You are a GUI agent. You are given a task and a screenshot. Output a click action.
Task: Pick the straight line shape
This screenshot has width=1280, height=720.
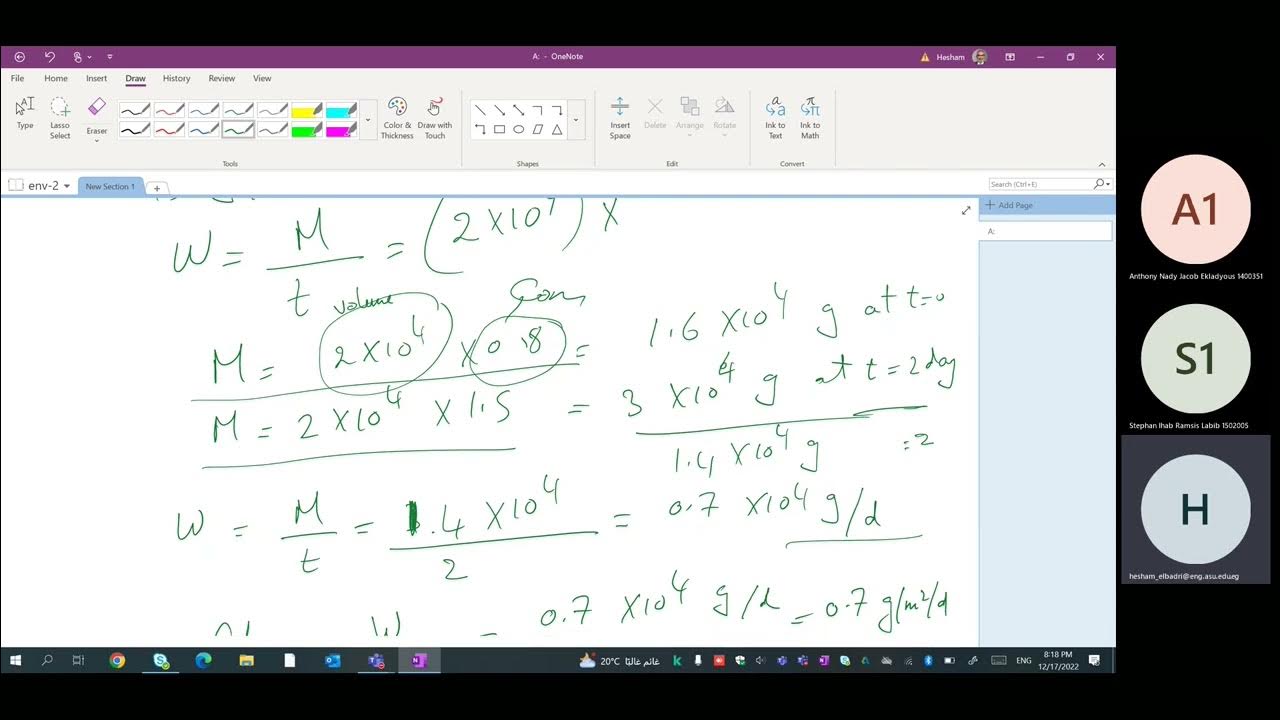pos(480,110)
